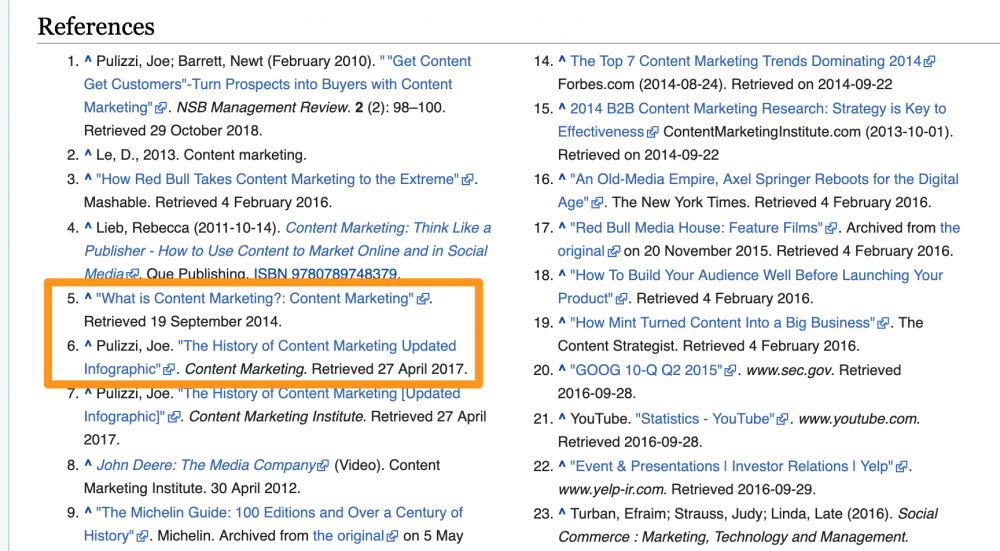The width and height of the screenshot is (1000, 551).
Task: Click "the original" archive link in reference 9
Action: (x=348, y=535)
